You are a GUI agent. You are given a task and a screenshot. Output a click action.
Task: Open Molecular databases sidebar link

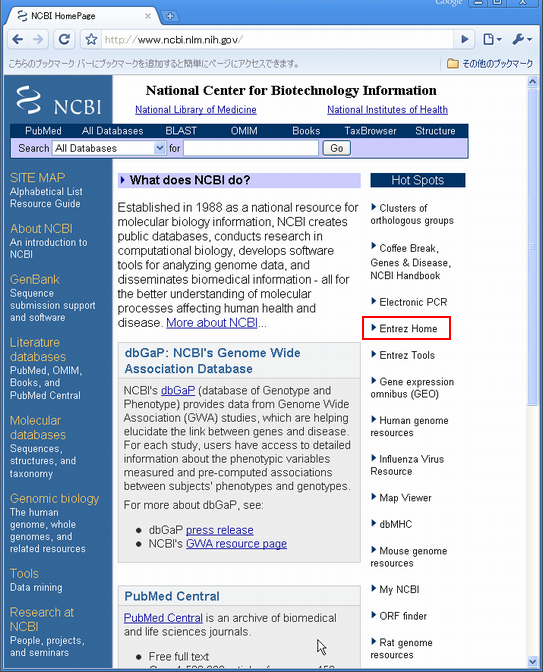pyautogui.click(x=38, y=428)
